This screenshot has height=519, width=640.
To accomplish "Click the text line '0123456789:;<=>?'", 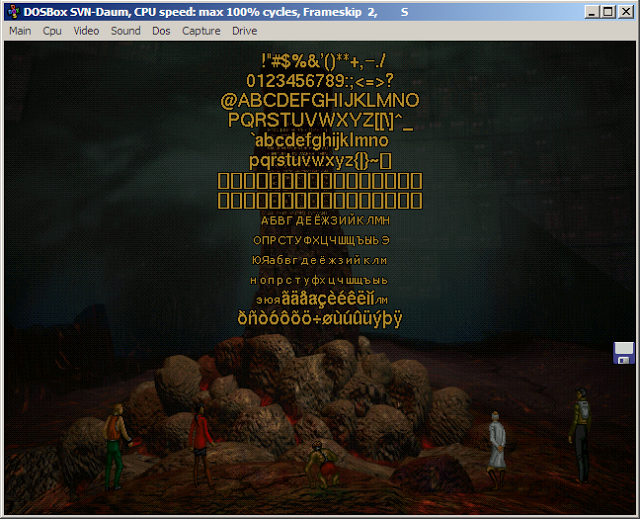I will [x=320, y=81].
